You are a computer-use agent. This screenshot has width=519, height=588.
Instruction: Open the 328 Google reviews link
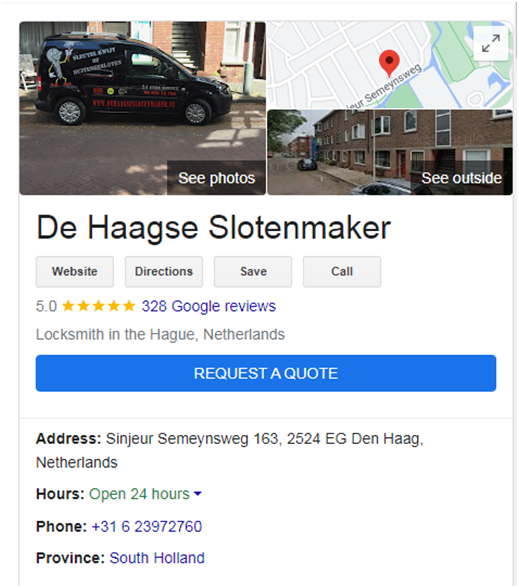pos(208,306)
